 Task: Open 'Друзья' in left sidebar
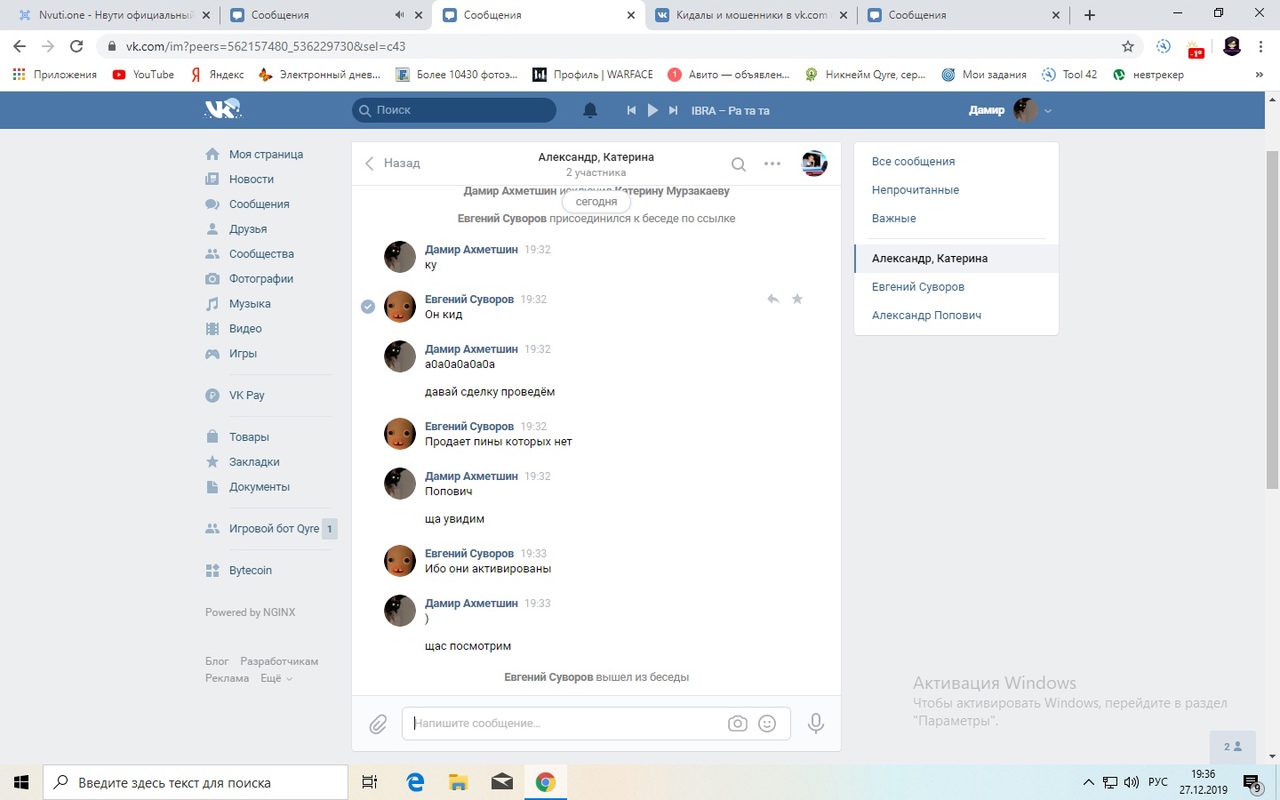pos(247,229)
